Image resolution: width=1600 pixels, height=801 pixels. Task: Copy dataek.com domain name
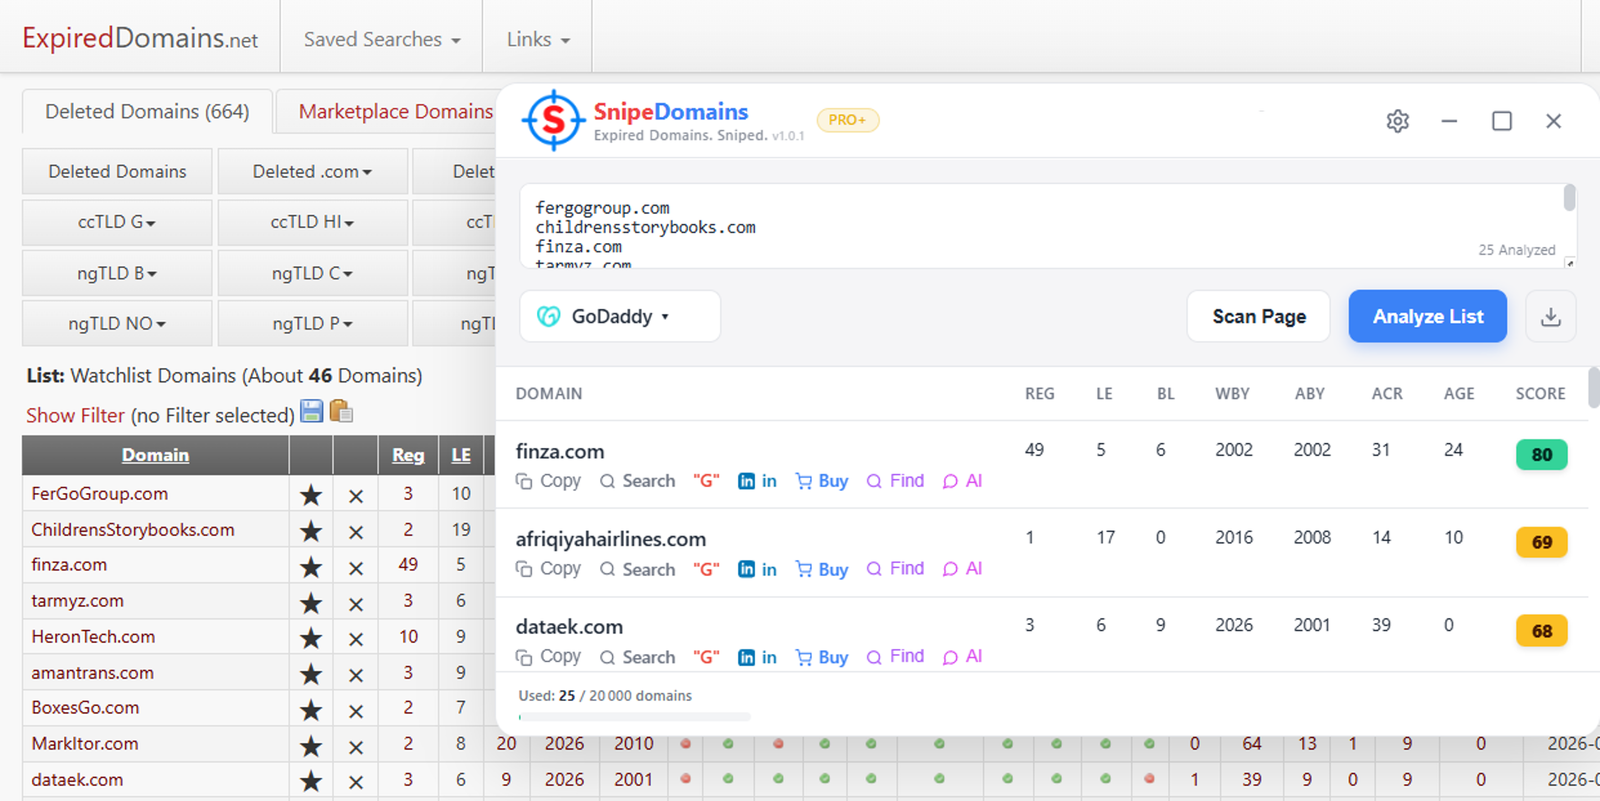548,657
